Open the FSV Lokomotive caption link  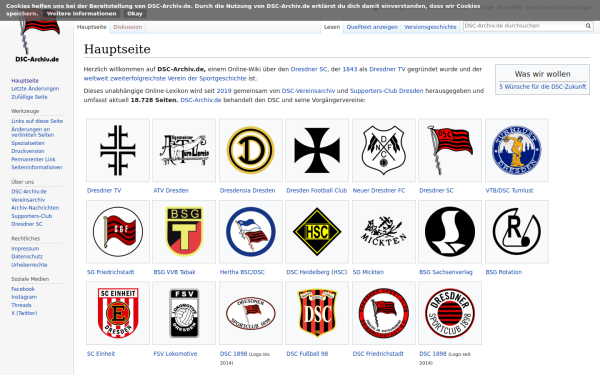[x=175, y=354]
